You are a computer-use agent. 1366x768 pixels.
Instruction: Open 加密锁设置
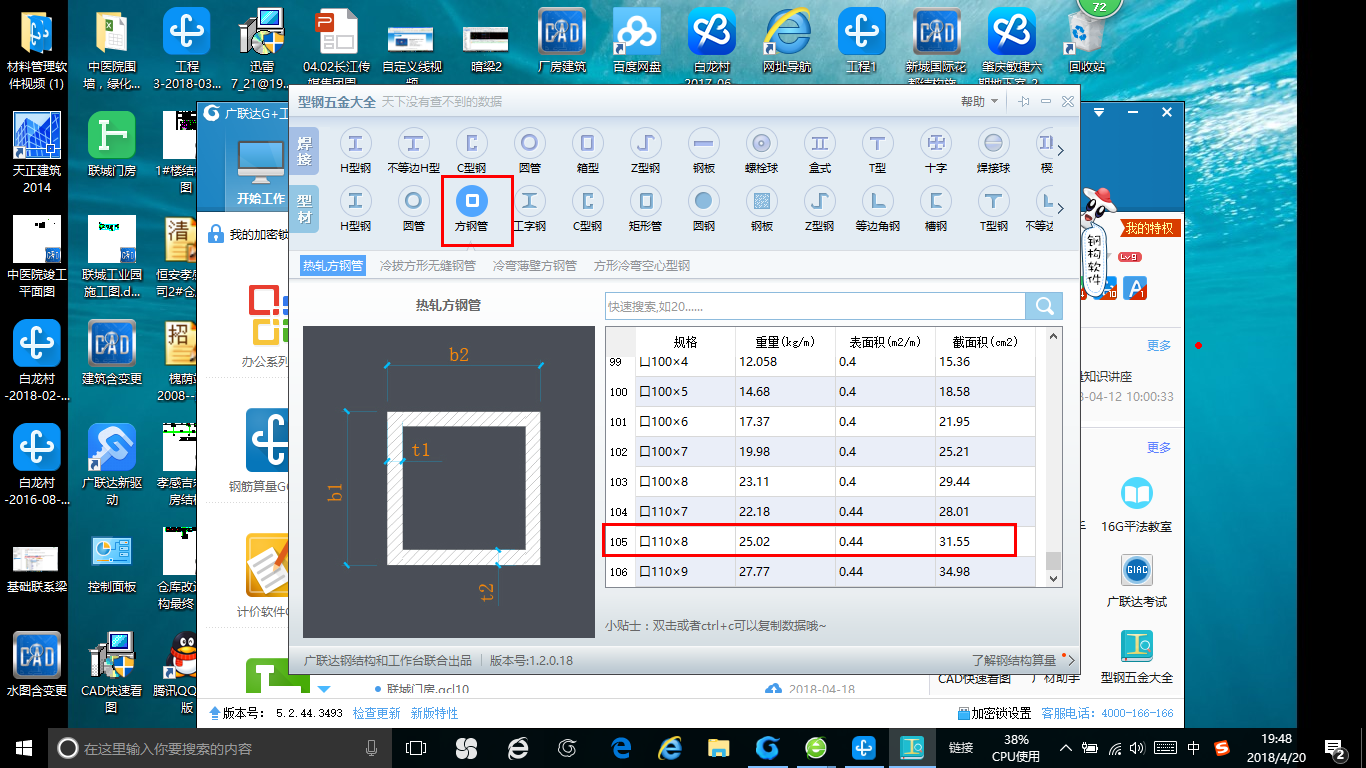point(994,713)
